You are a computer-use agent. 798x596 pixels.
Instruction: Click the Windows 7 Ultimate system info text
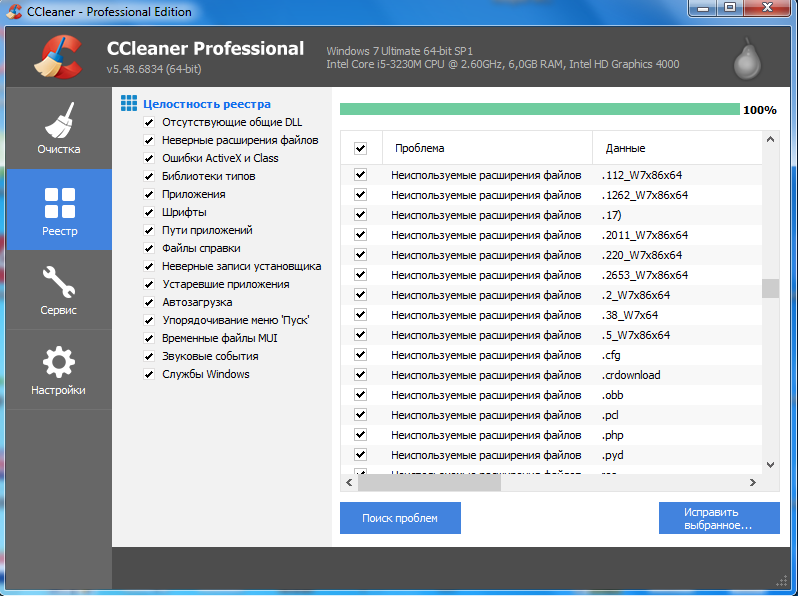(400, 51)
